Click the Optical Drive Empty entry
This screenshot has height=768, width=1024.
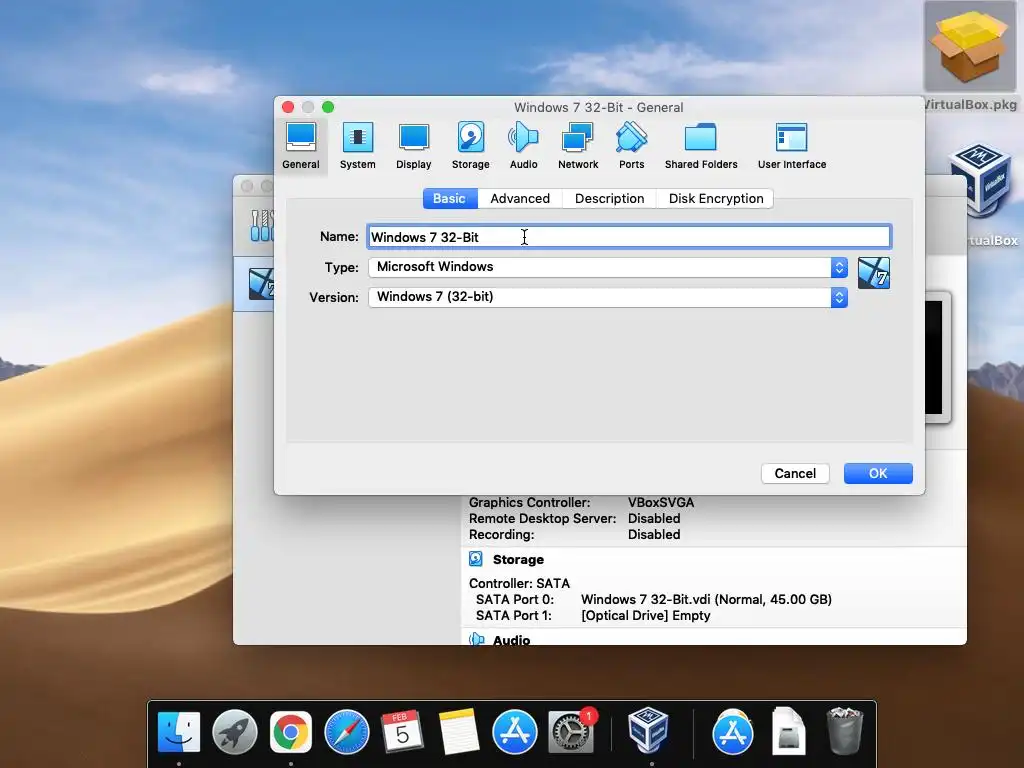645,616
